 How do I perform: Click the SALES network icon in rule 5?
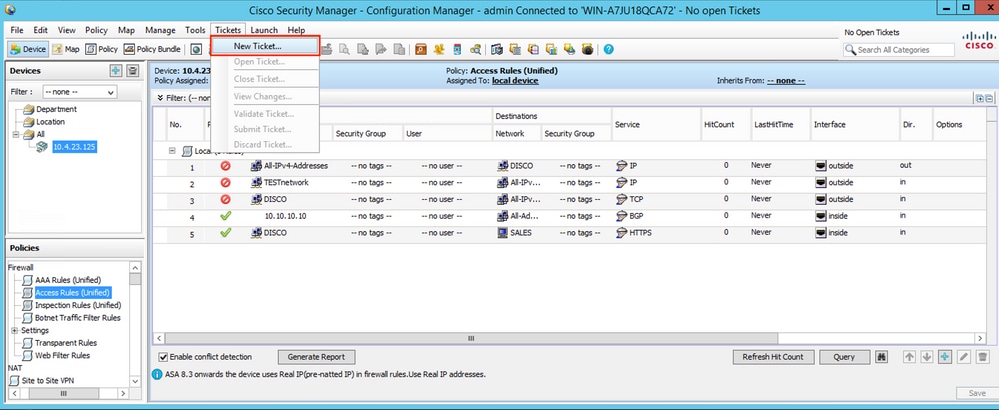[502, 232]
